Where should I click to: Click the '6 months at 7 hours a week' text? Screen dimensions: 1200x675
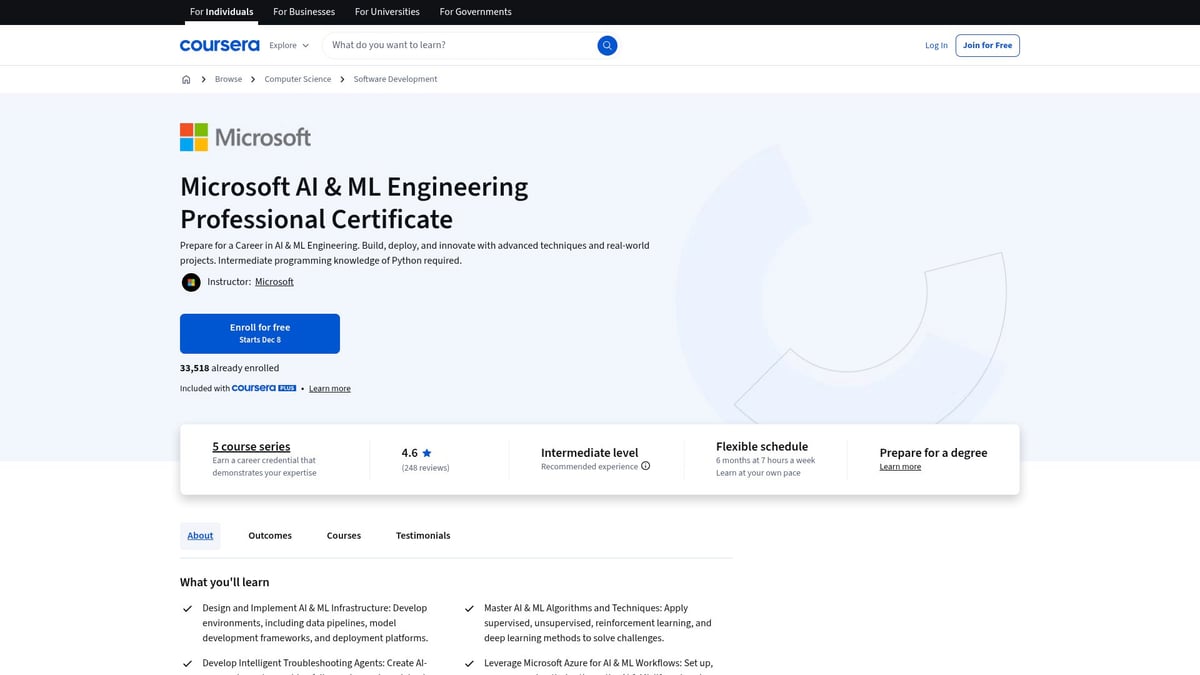pyautogui.click(x=765, y=460)
